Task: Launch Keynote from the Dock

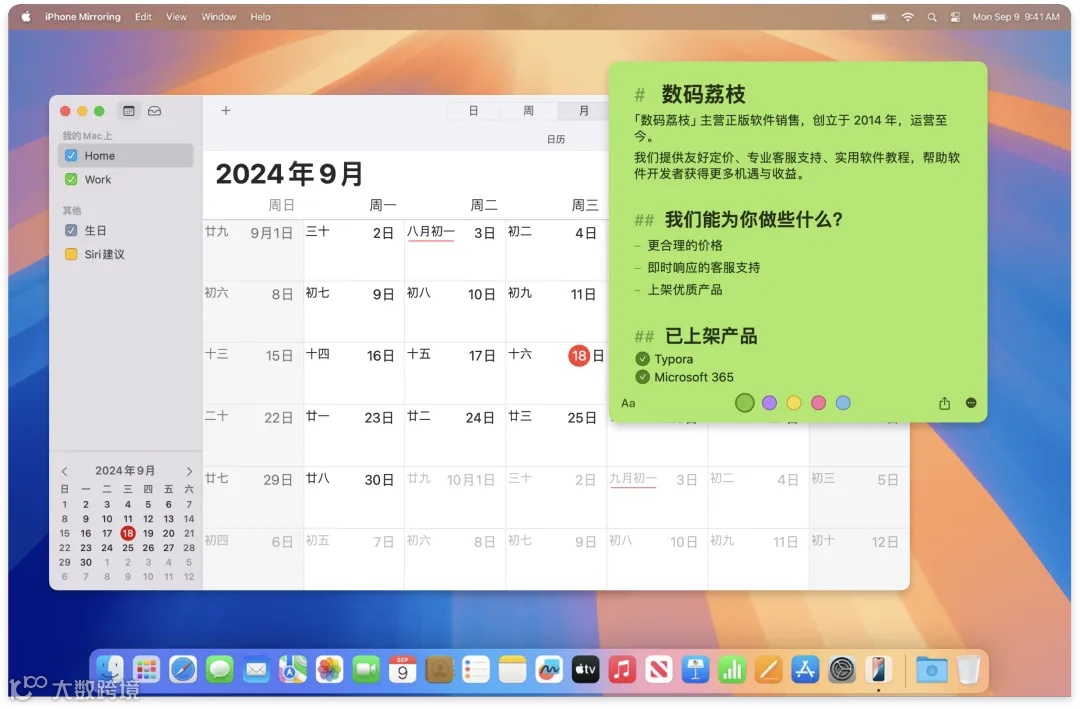Action: click(696, 669)
